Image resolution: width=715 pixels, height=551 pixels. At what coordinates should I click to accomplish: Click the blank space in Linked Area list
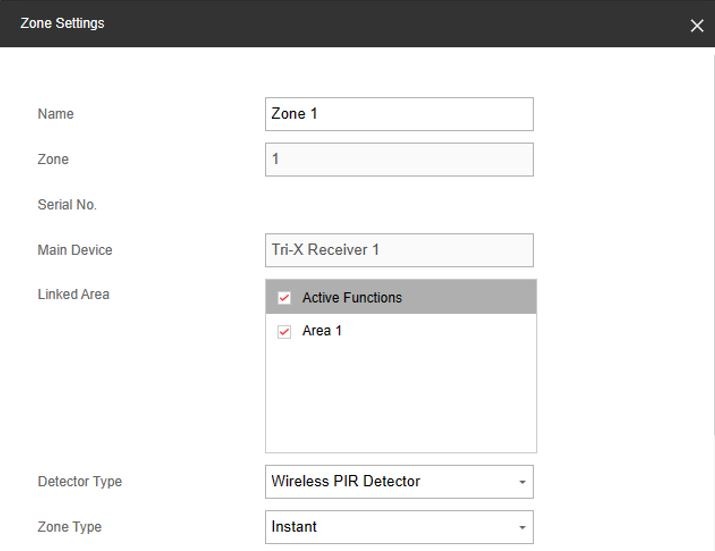(x=400, y=397)
